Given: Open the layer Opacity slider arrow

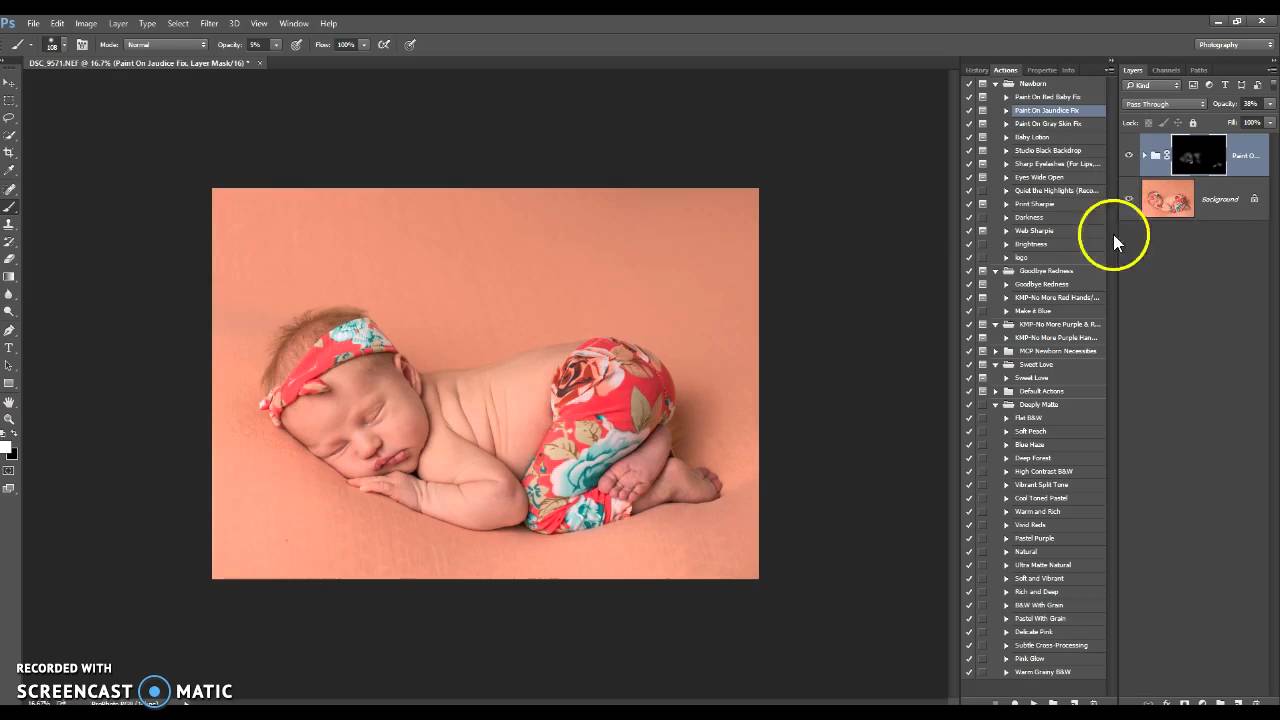Looking at the screenshot, I should pos(1270,104).
